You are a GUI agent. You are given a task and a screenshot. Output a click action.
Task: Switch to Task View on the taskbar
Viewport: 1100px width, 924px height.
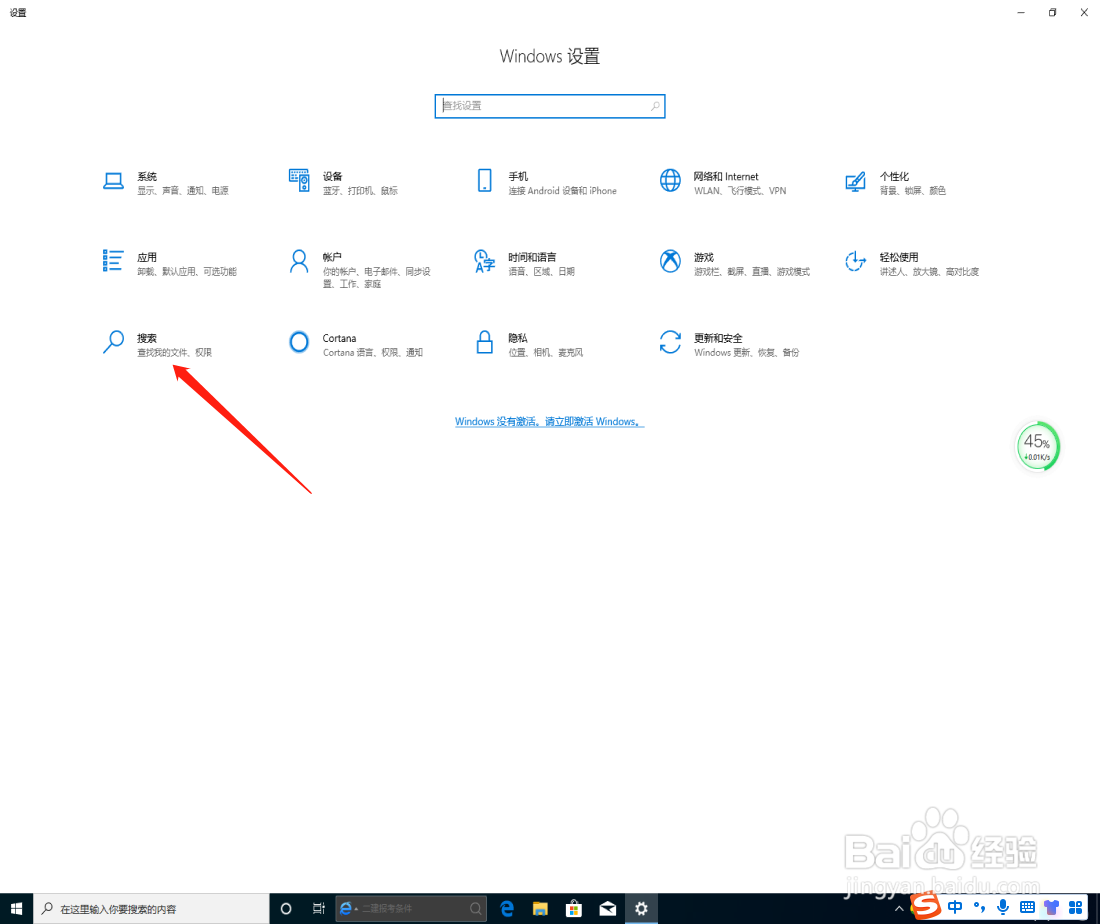pos(318,908)
